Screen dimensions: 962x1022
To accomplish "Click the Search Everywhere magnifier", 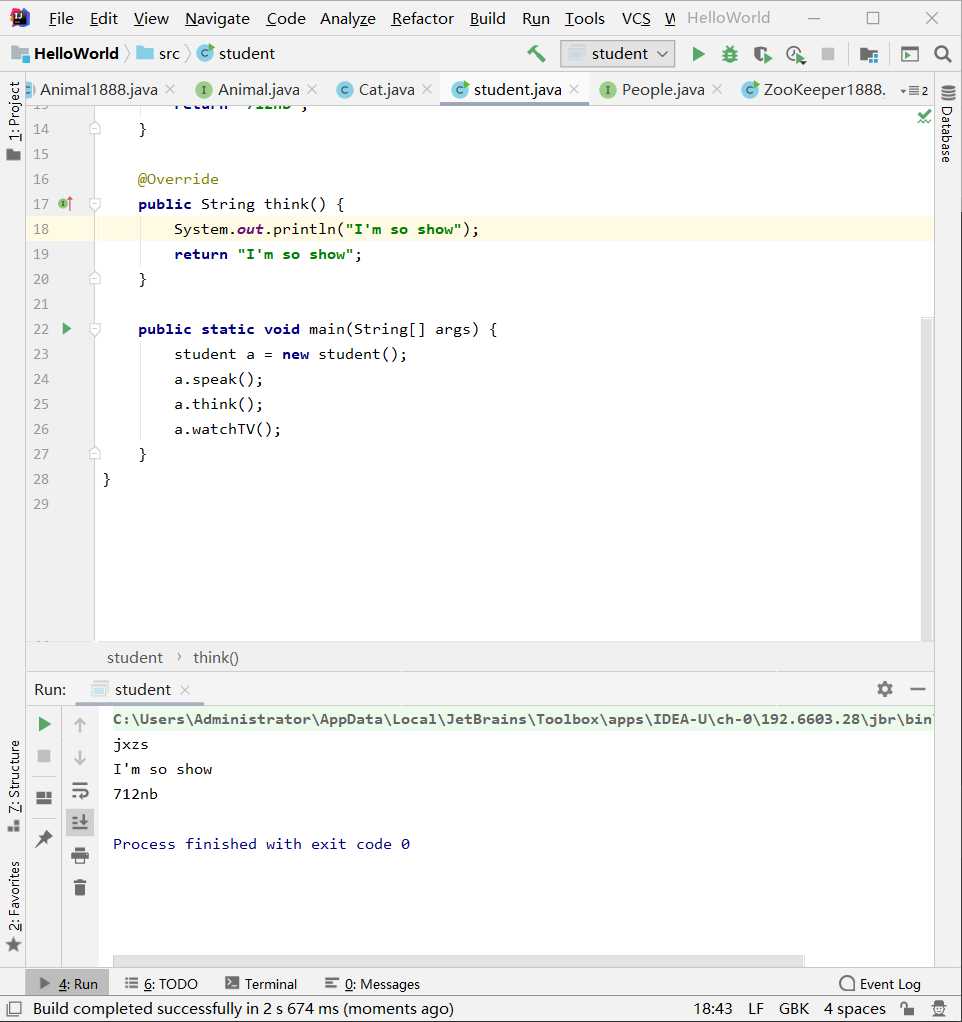I will pyautogui.click(x=942, y=53).
